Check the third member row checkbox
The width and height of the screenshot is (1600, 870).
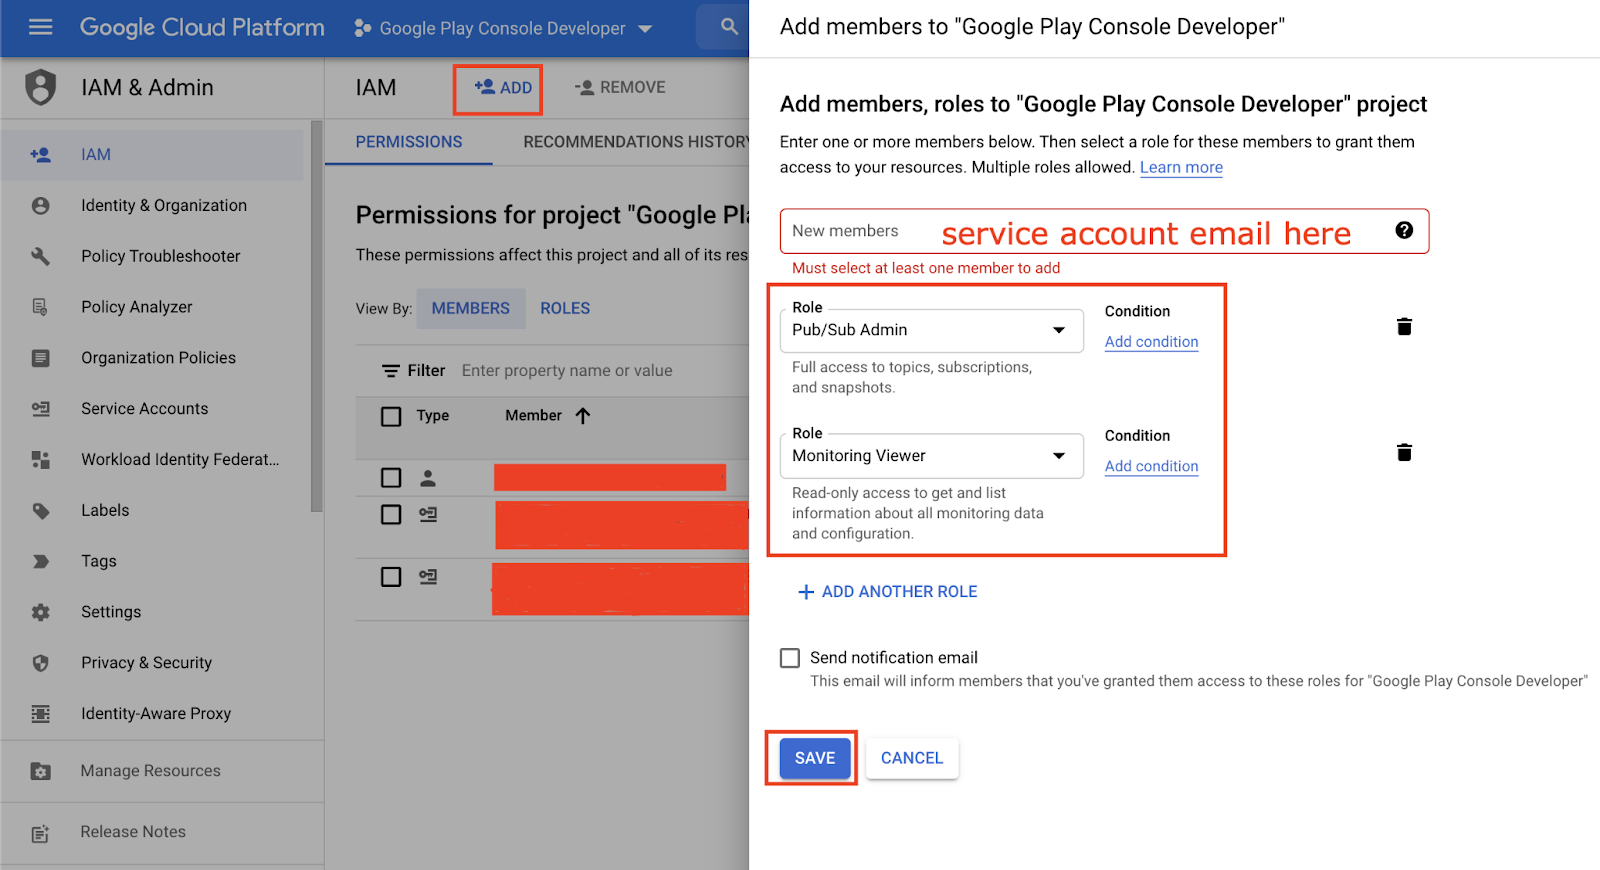pos(391,577)
